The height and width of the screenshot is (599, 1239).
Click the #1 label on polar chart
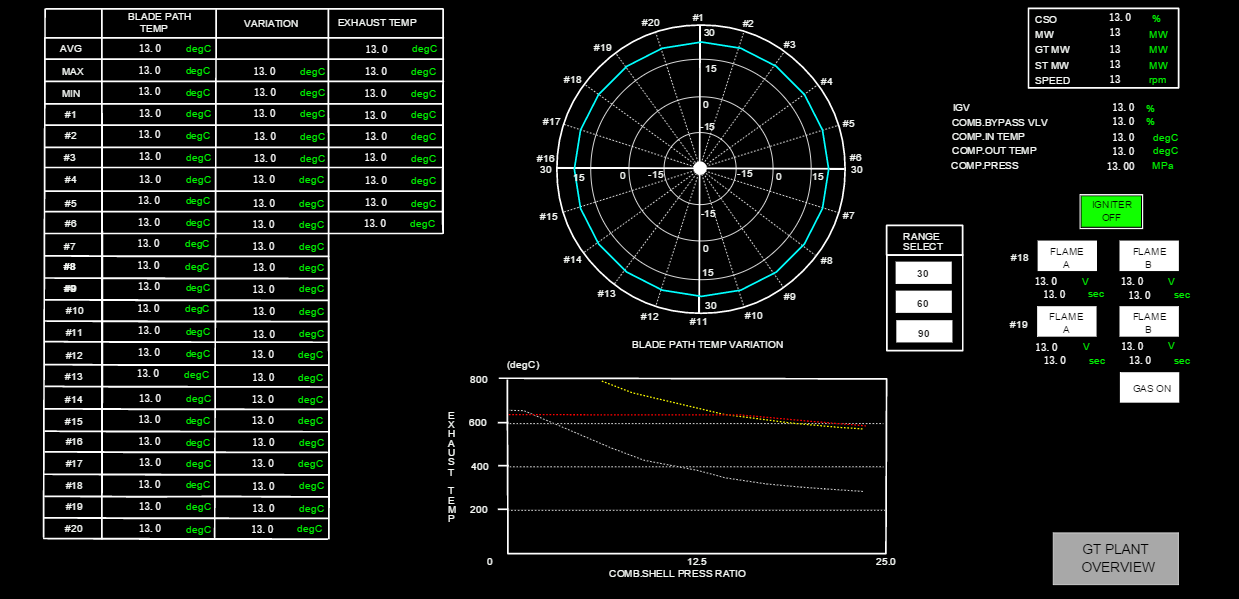pyautogui.click(x=698, y=18)
